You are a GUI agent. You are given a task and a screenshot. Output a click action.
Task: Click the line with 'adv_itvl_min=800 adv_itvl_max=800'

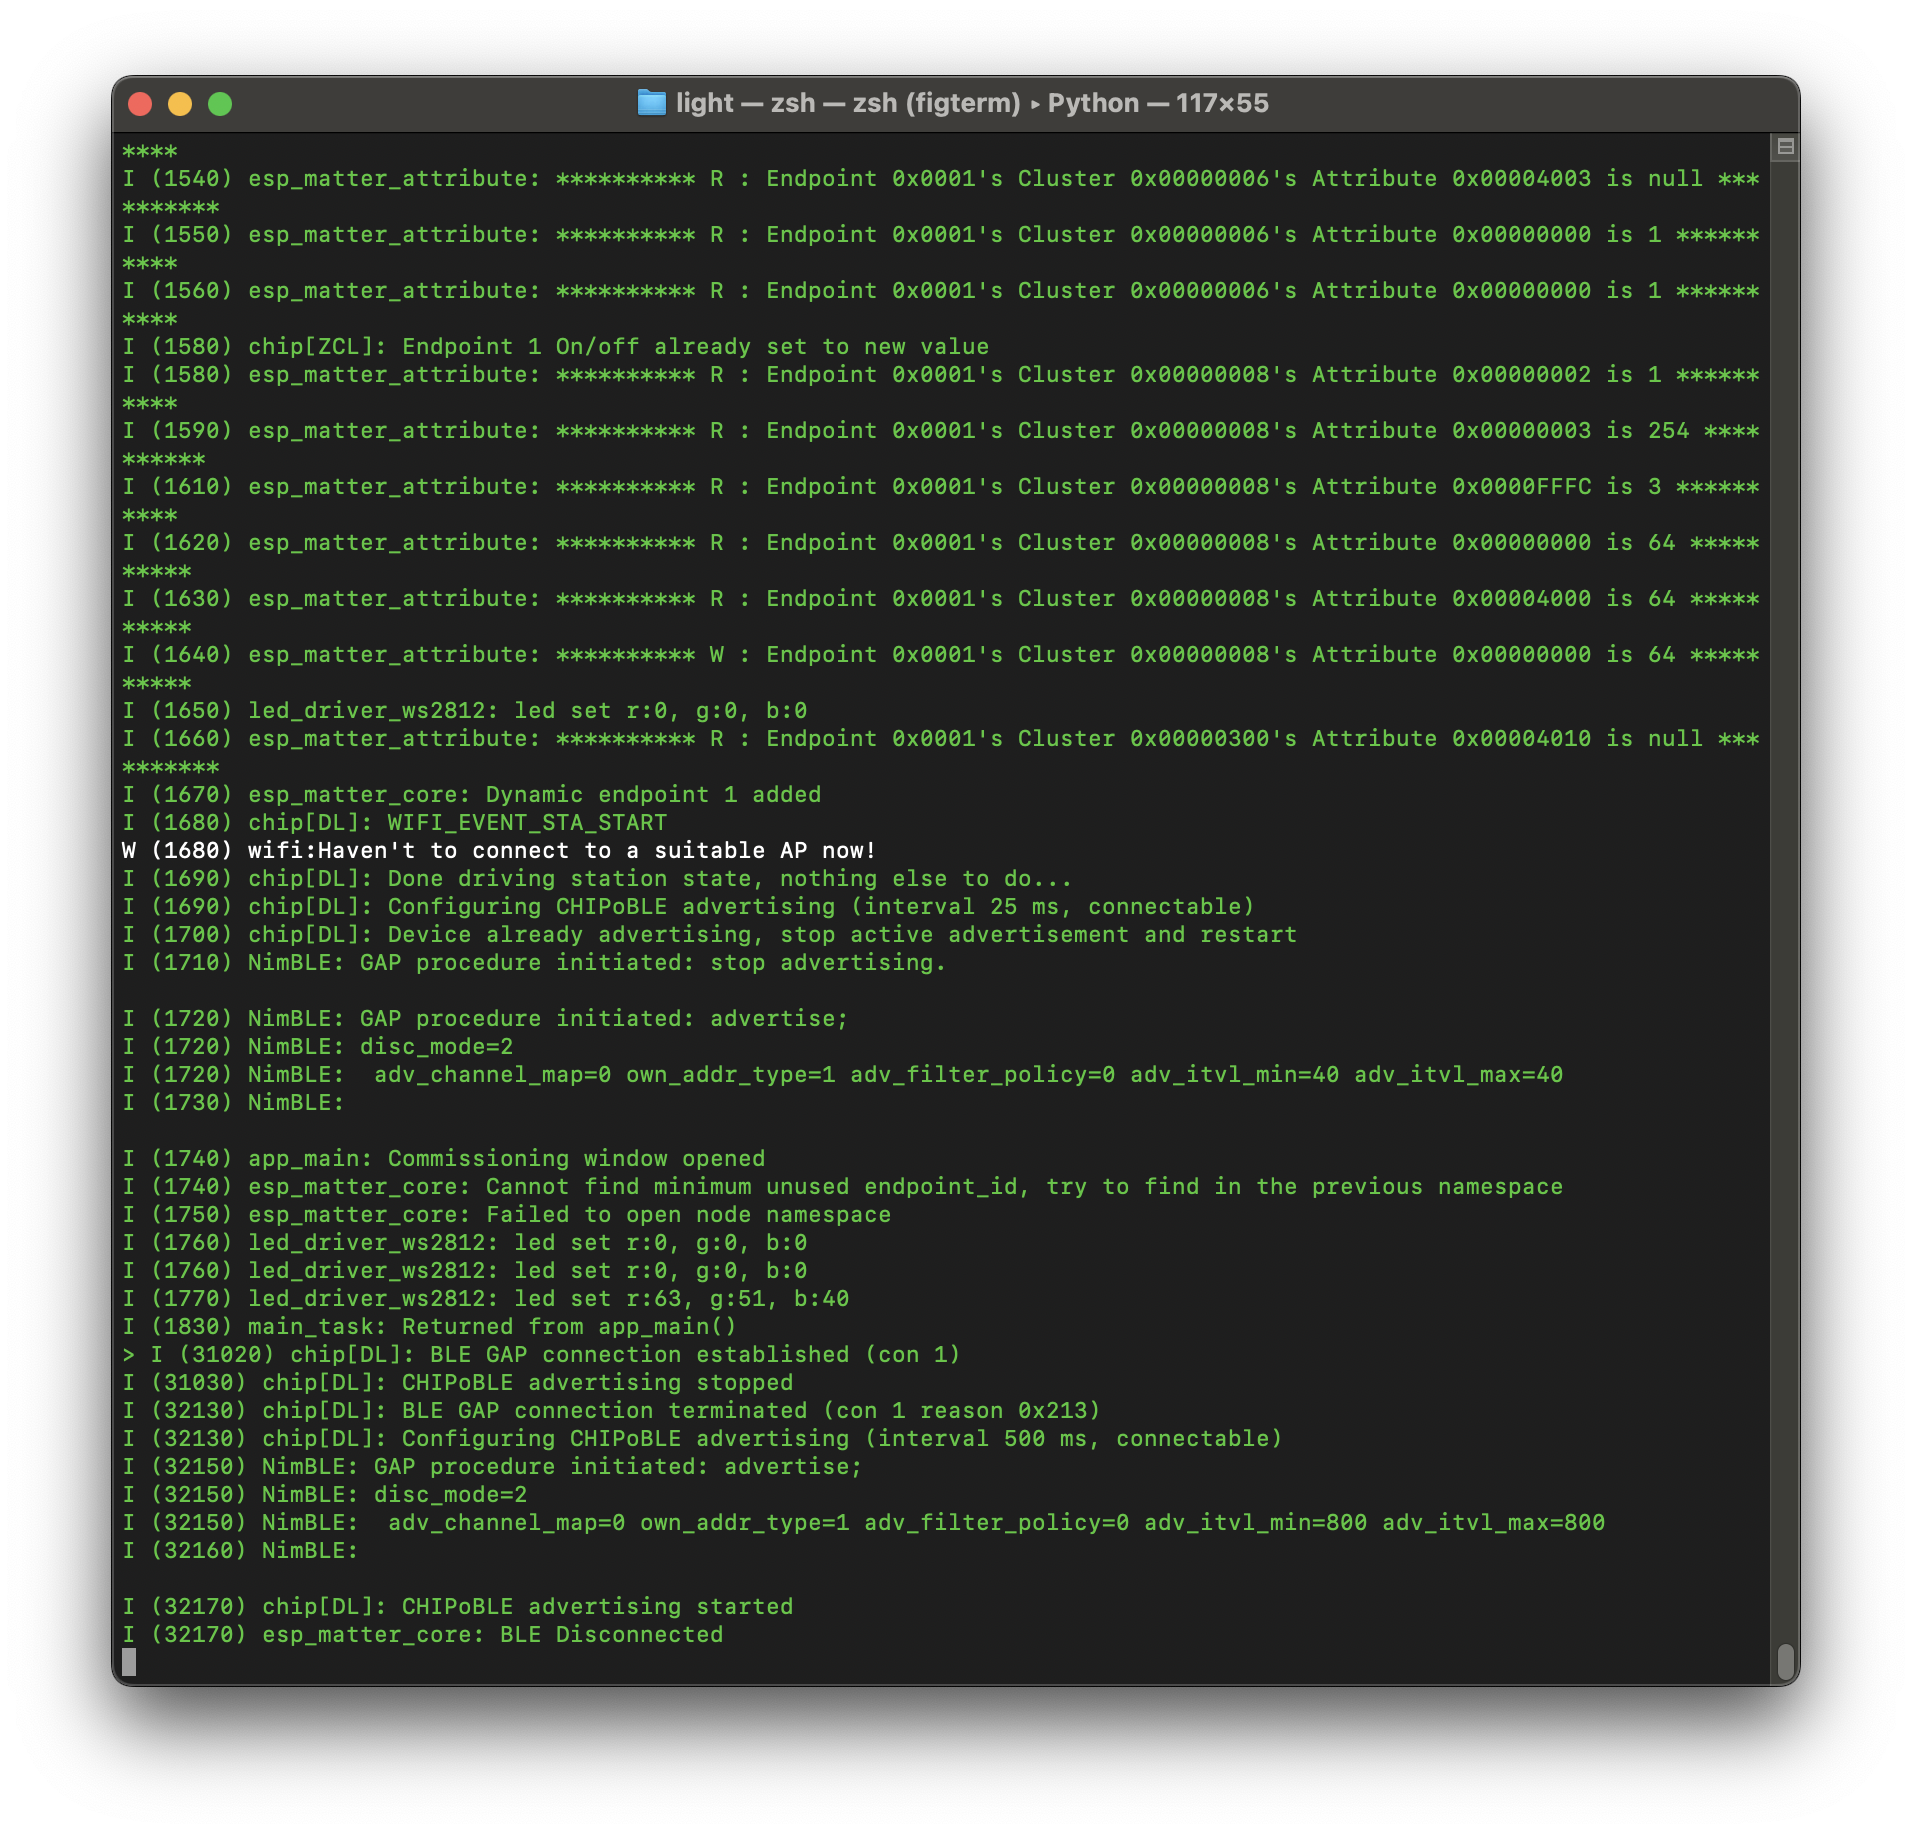[863, 1522]
